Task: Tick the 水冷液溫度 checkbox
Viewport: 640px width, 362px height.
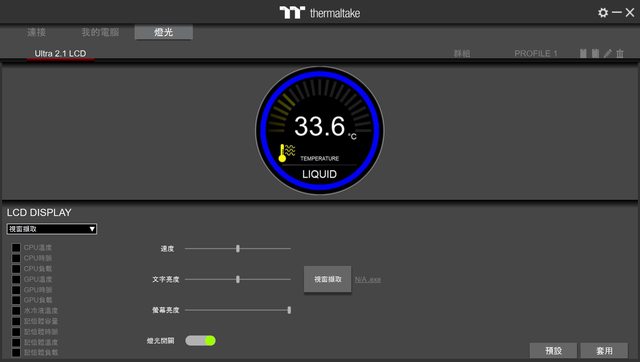Action: tap(16, 311)
